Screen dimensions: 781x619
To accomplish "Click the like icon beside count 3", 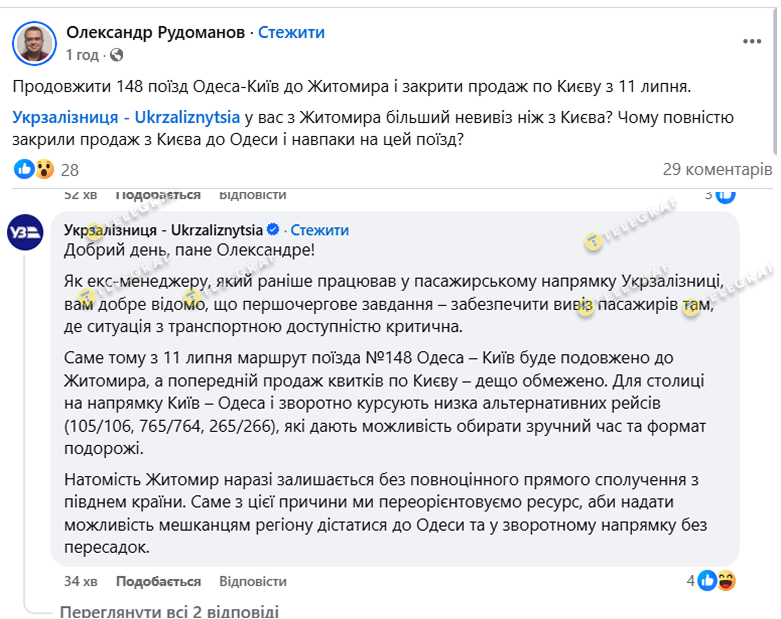I will [726, 195].
